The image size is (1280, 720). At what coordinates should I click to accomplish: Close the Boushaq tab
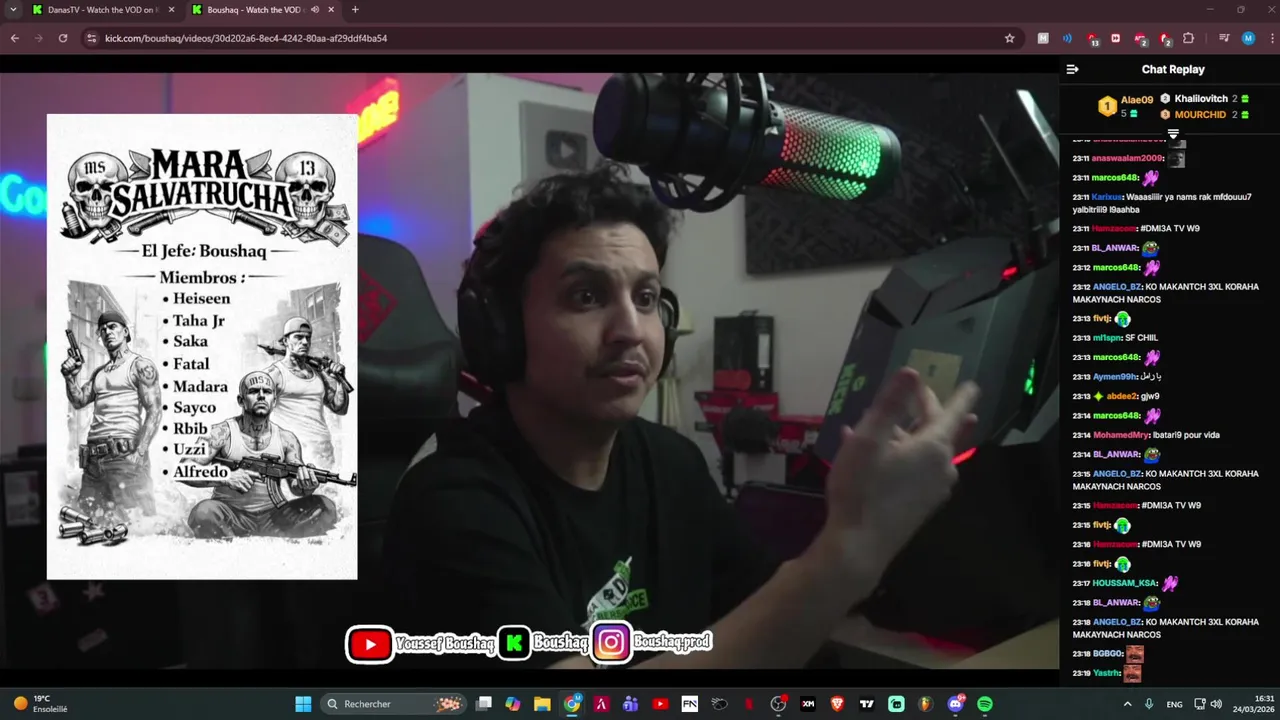coord(331,10)
